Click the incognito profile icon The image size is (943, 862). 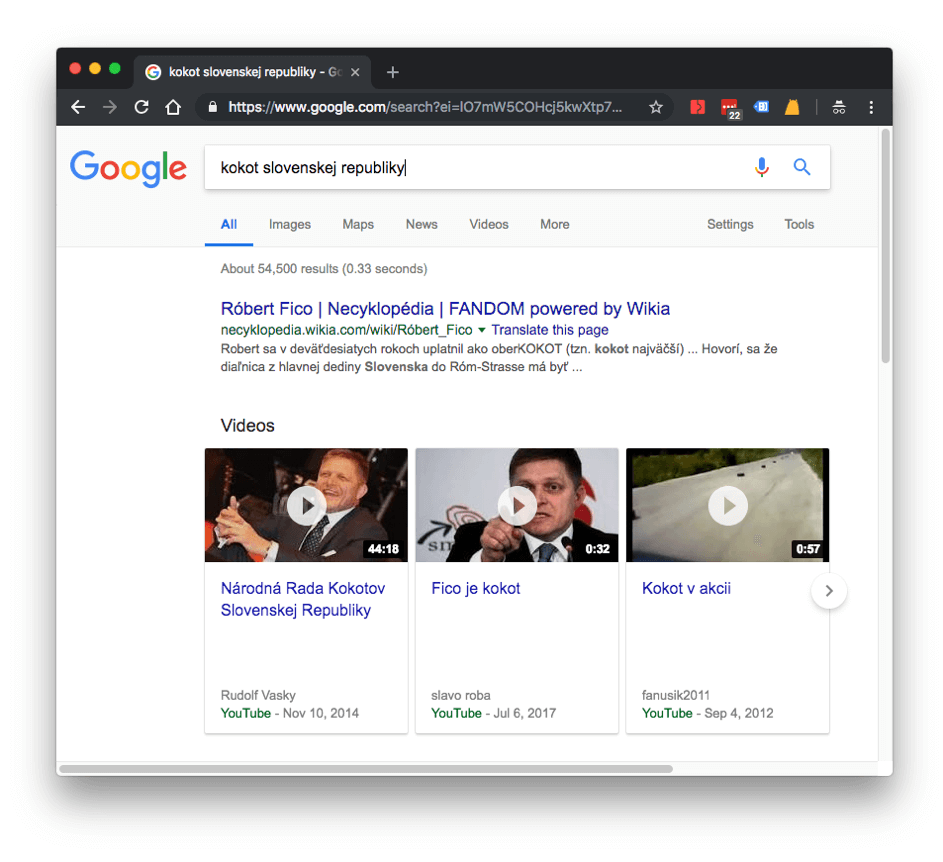pos(839,107)
